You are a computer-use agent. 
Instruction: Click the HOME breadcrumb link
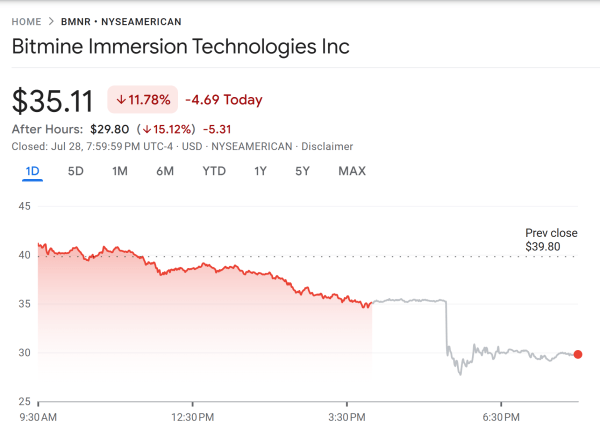[x=27, y=21]
